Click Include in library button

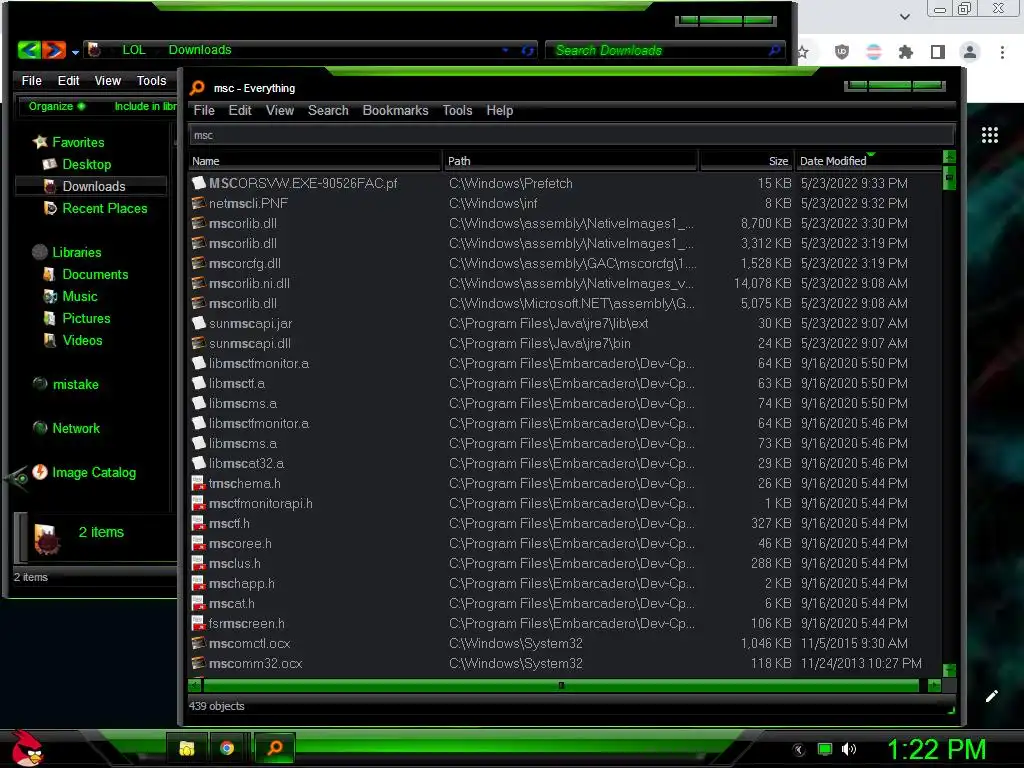145,106
